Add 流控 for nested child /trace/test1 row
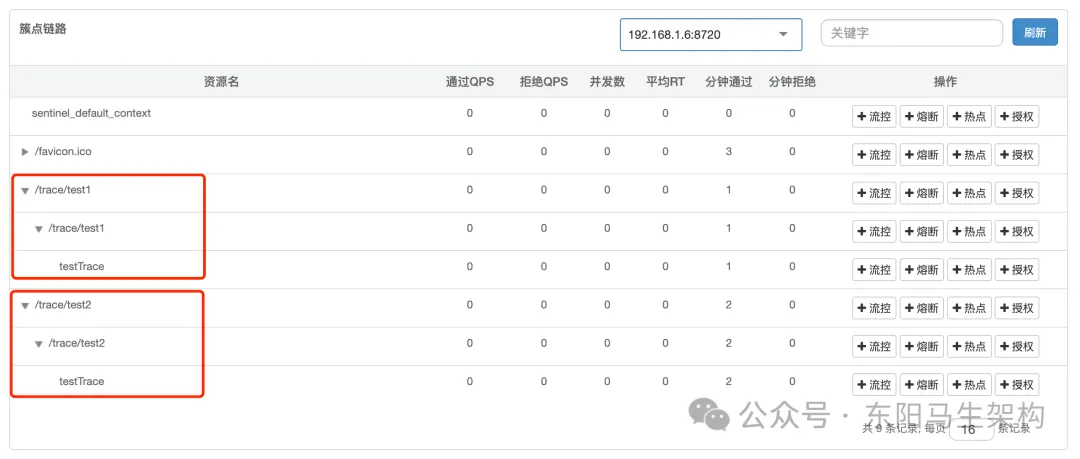Screen dimensions: 1080x459 point(874,232)
